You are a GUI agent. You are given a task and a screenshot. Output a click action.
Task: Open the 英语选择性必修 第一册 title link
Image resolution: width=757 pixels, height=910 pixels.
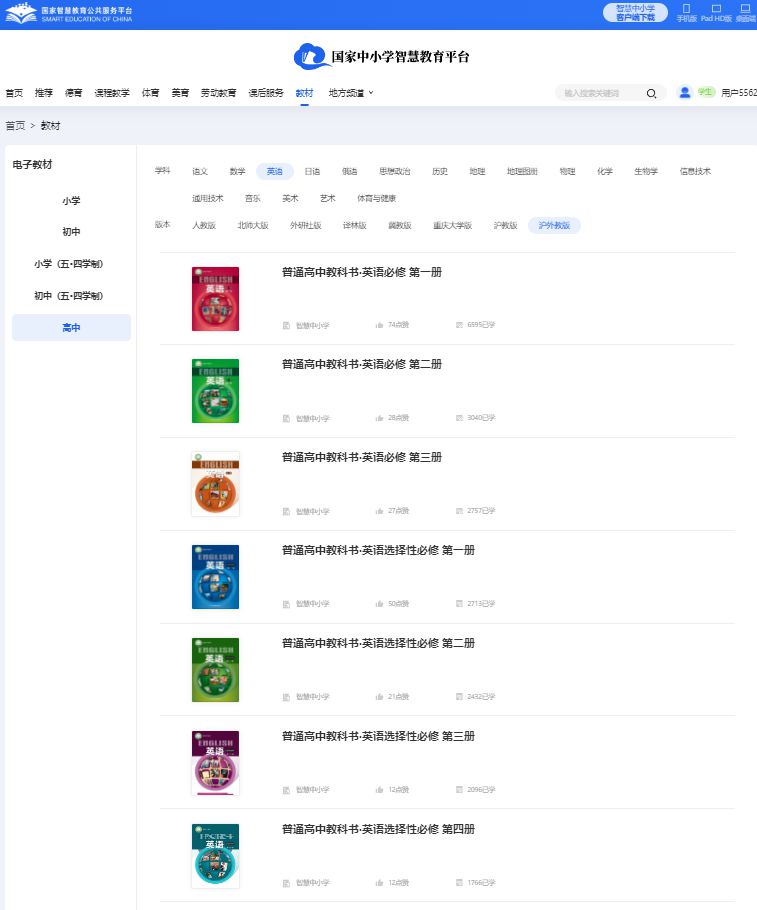point(378,550)
